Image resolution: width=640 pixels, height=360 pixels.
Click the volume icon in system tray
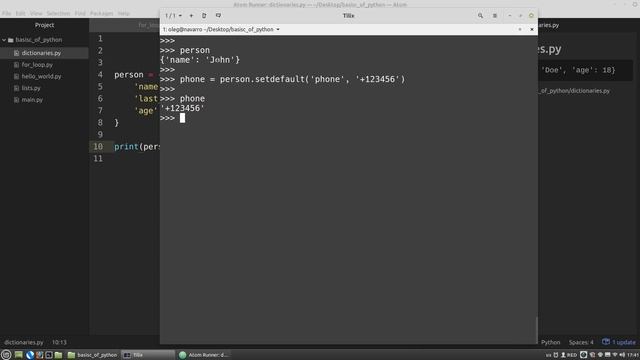click(622, 355)
